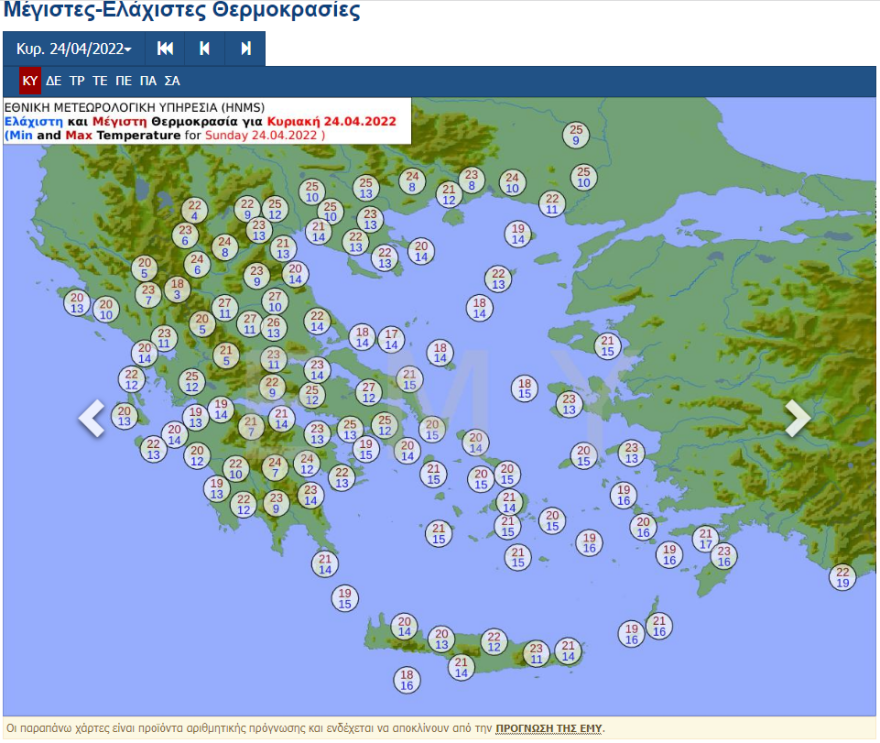The height and width of the screenshot is (743, 880).
Task: Click the 18/16 marker south of Crete
Action: tap(406, 680)
